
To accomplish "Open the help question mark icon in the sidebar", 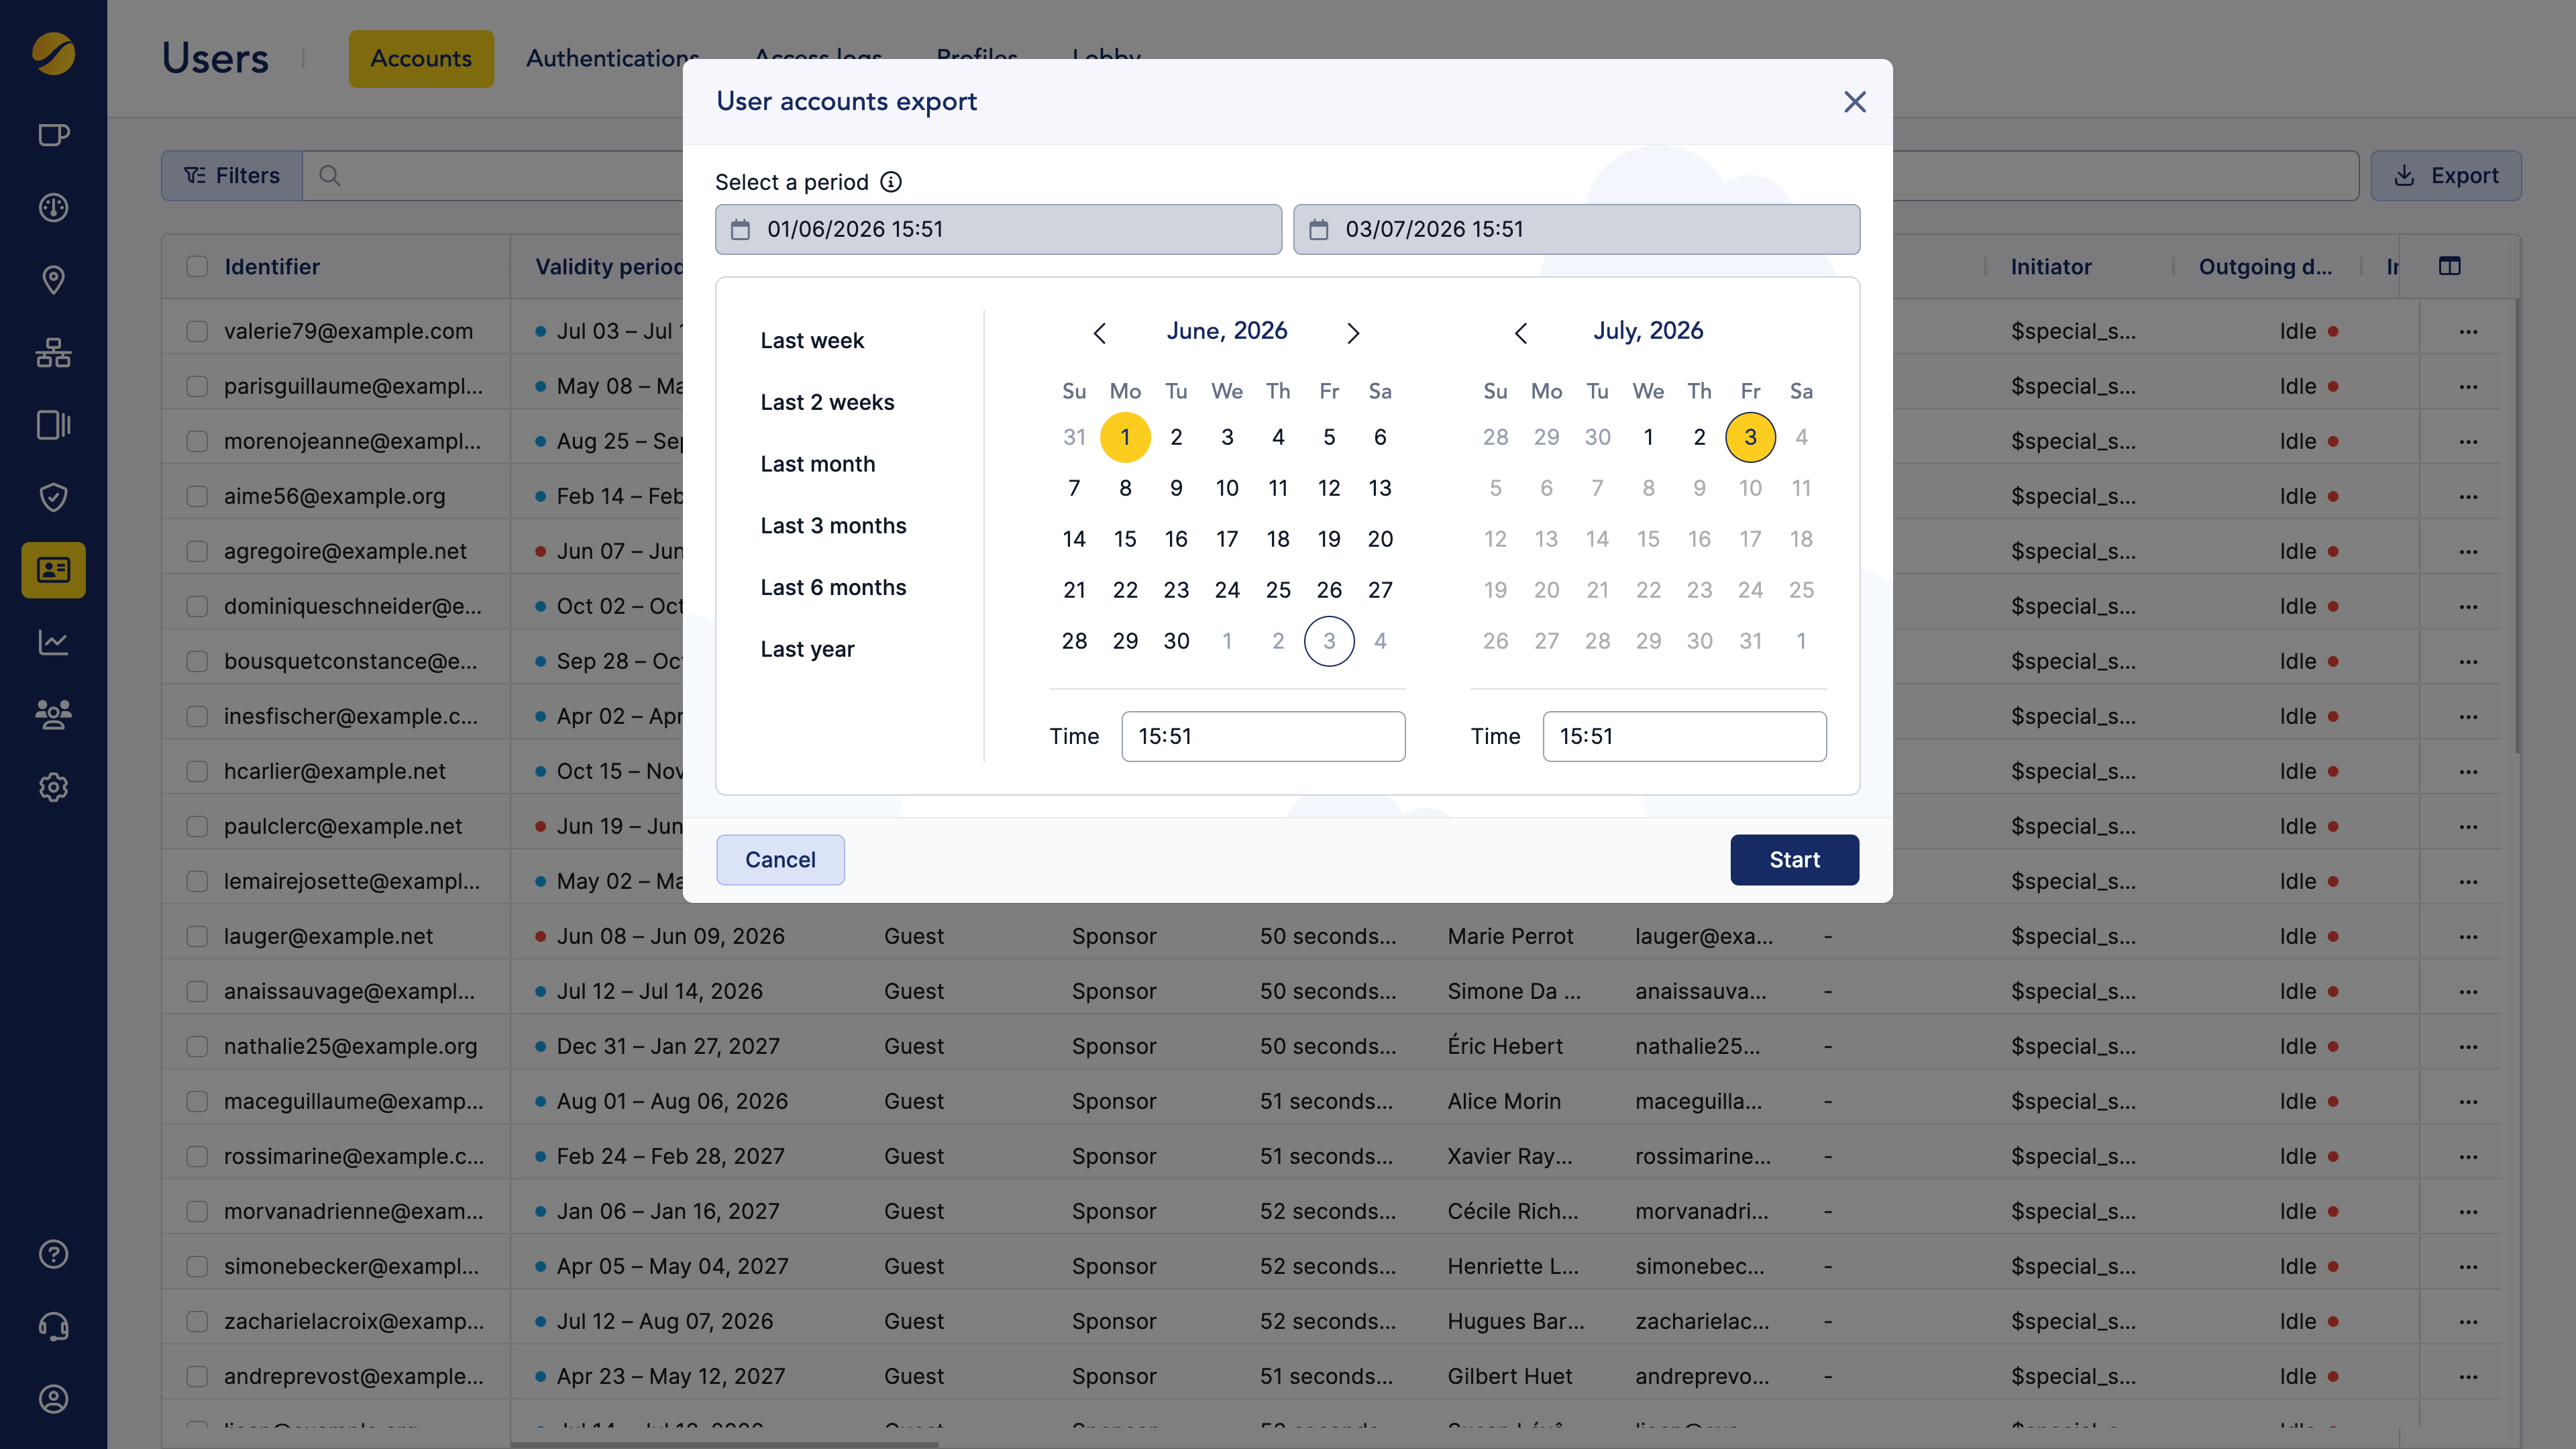I will click(53, 1254).
